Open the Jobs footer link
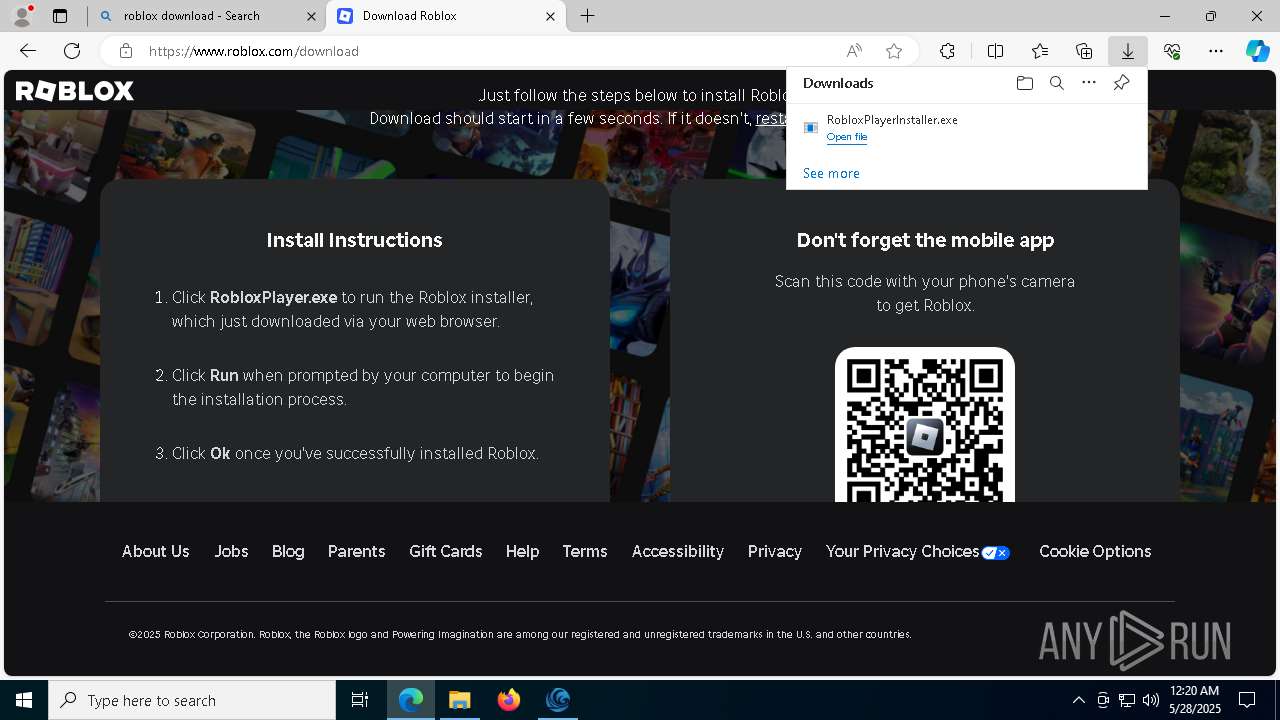1280x720 pixels. tap(231, 551)
